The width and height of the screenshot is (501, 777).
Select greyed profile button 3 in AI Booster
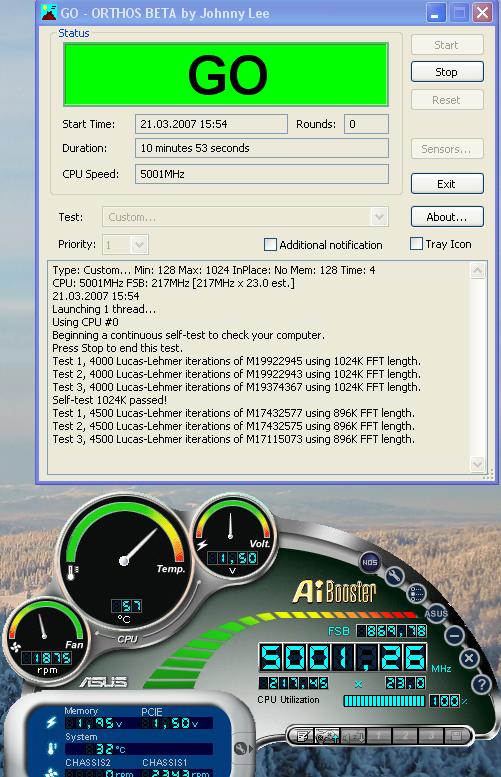pyautogui.click(x=430, y=736)
